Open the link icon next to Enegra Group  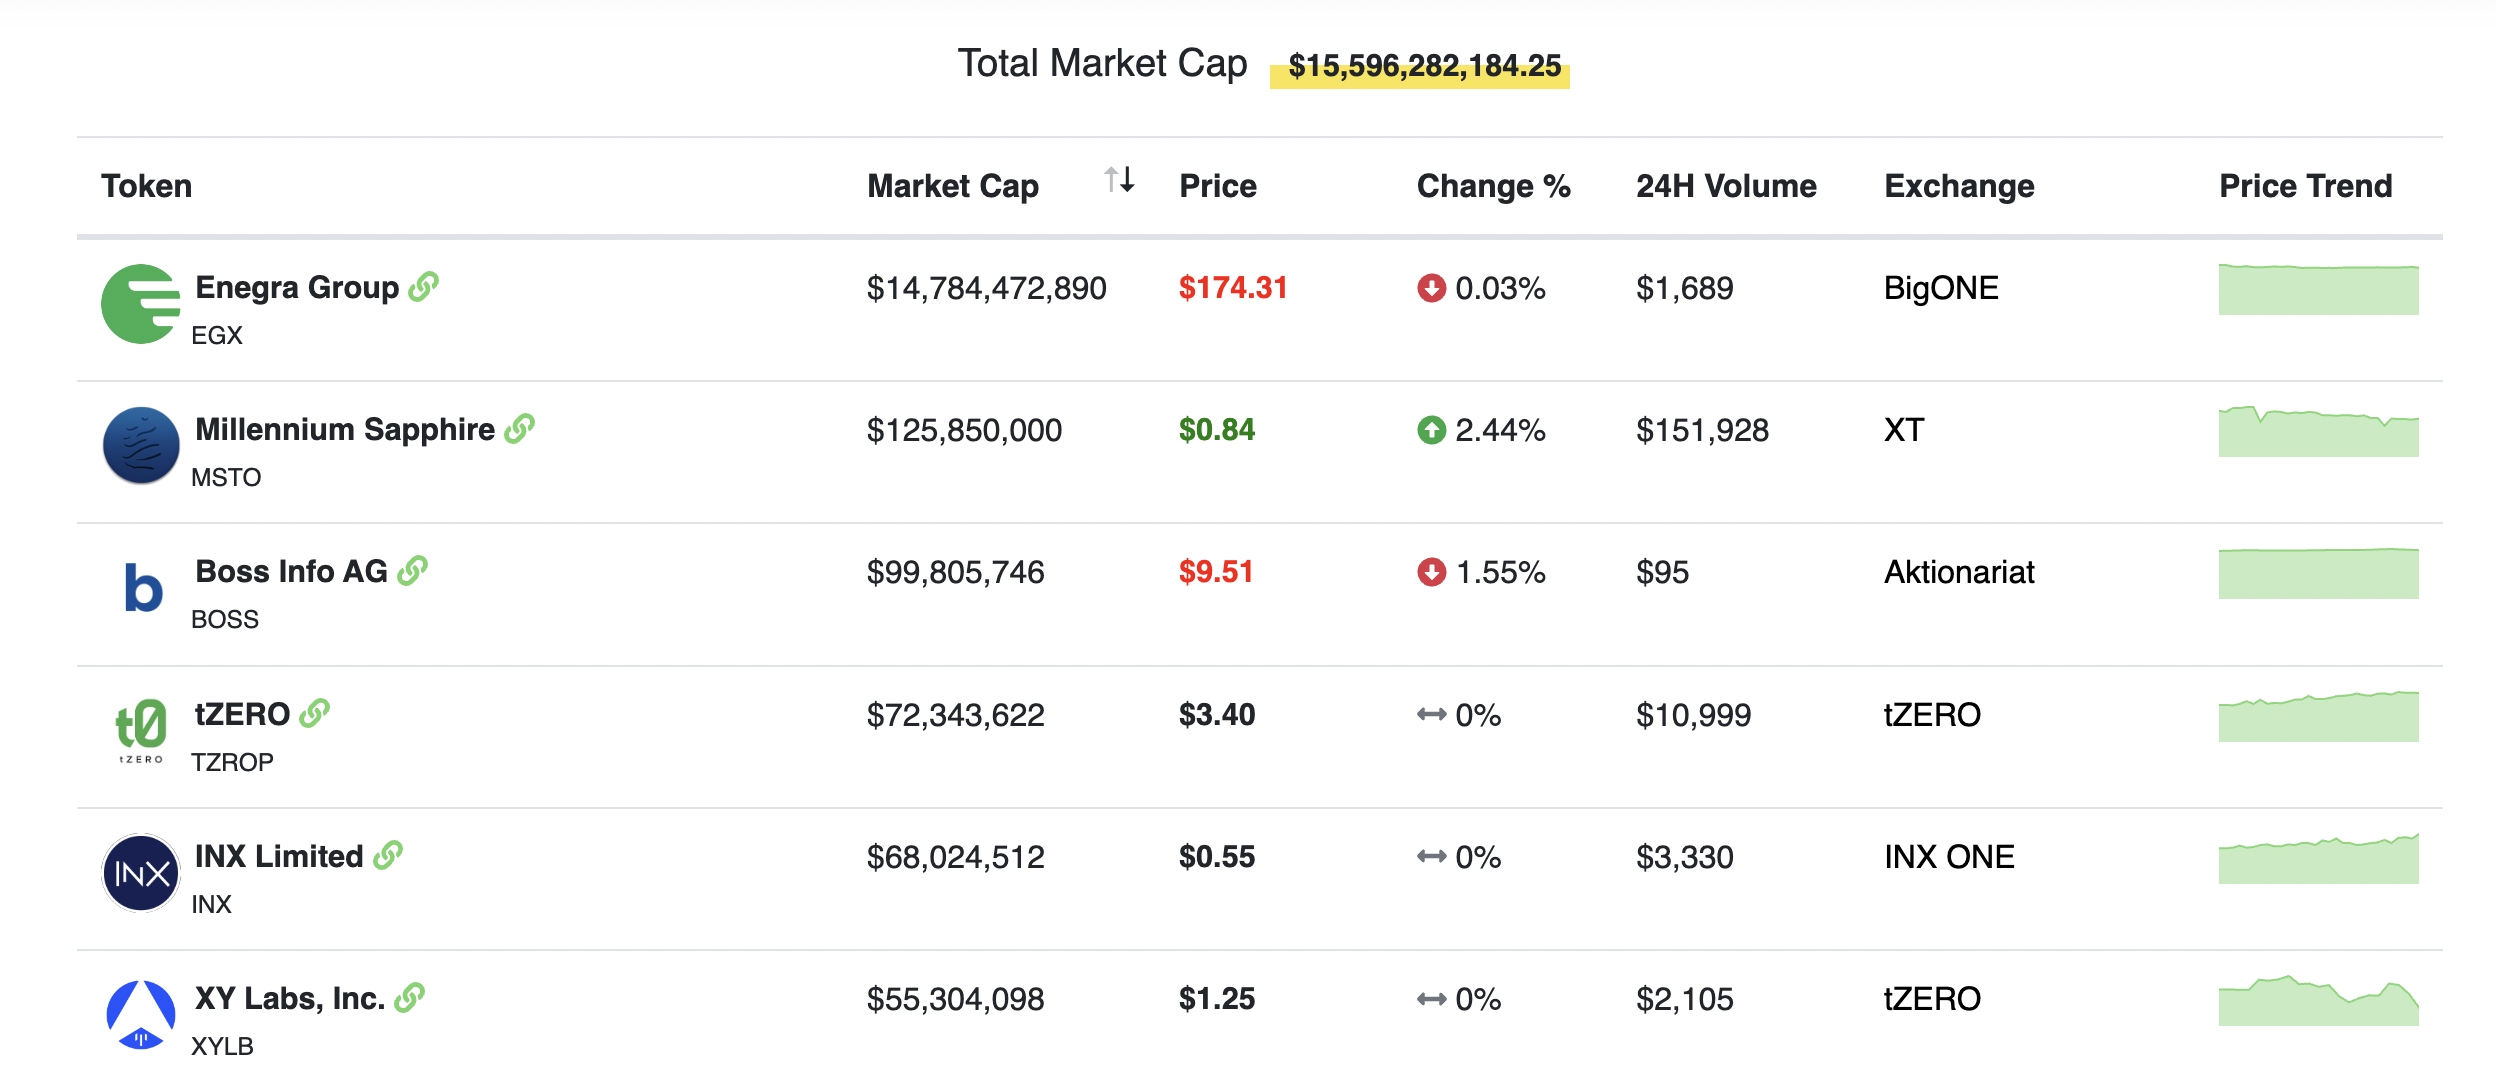coord(424,287)
